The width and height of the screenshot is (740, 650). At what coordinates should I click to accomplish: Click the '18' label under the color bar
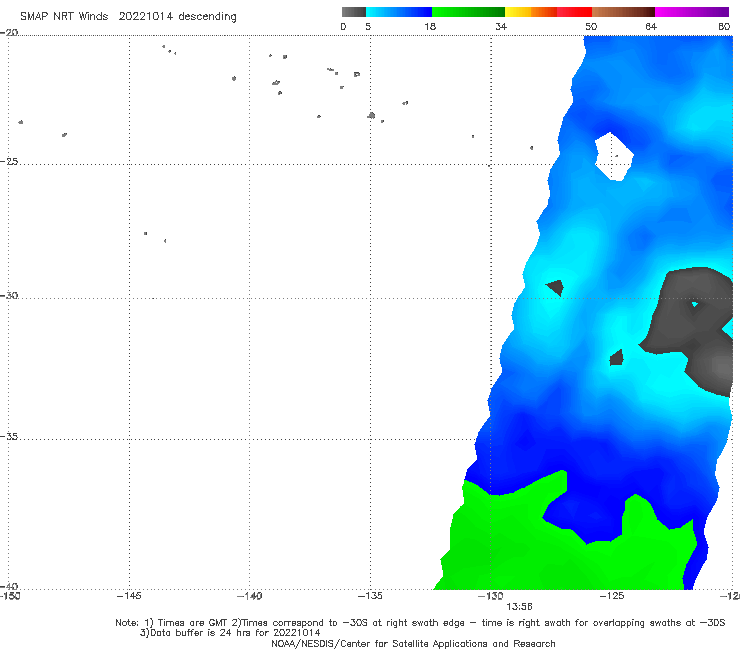[x=430, y=26]
